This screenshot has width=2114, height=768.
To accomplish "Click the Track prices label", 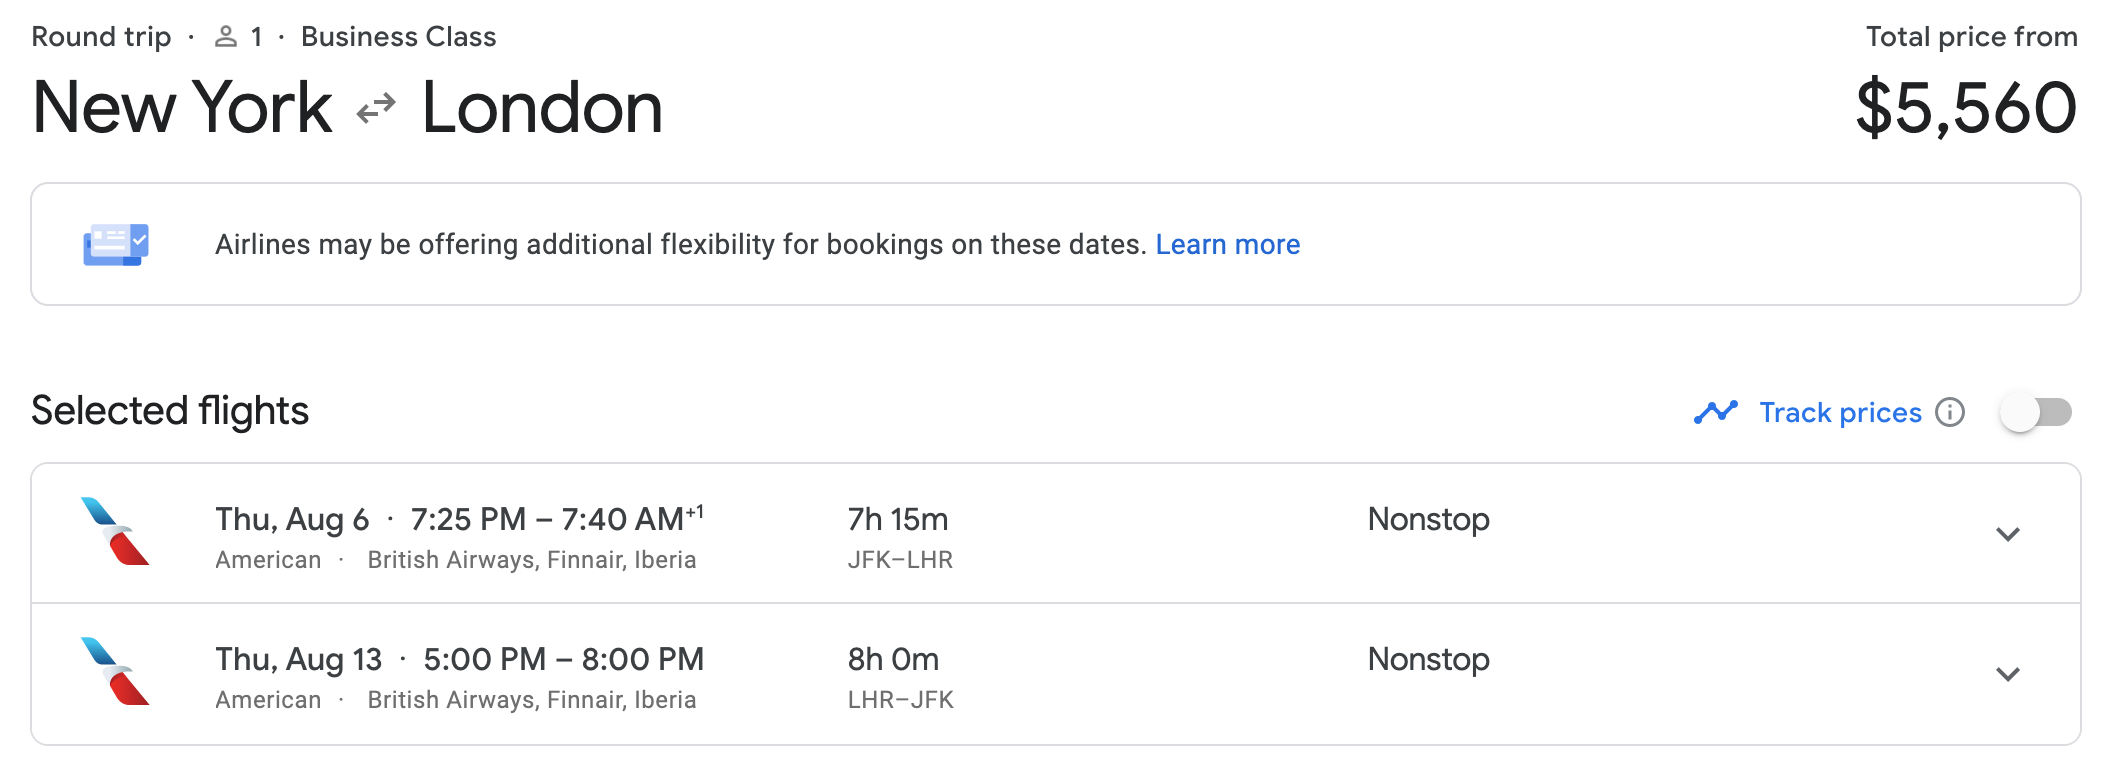I will pos(1840,412).
